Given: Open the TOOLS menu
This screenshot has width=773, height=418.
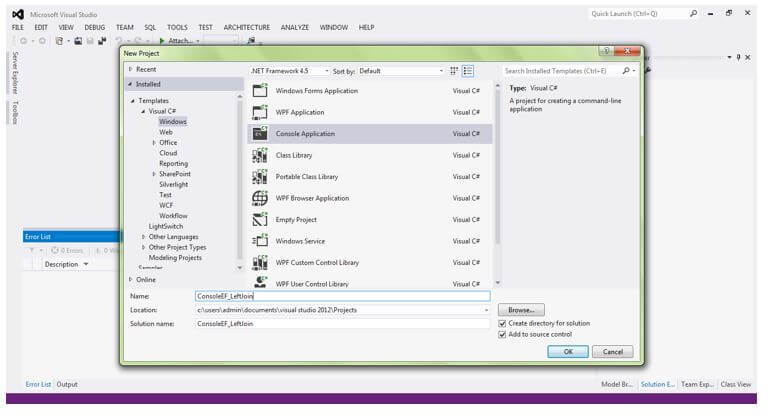Looking at the screenshot, I should [177, 28].
